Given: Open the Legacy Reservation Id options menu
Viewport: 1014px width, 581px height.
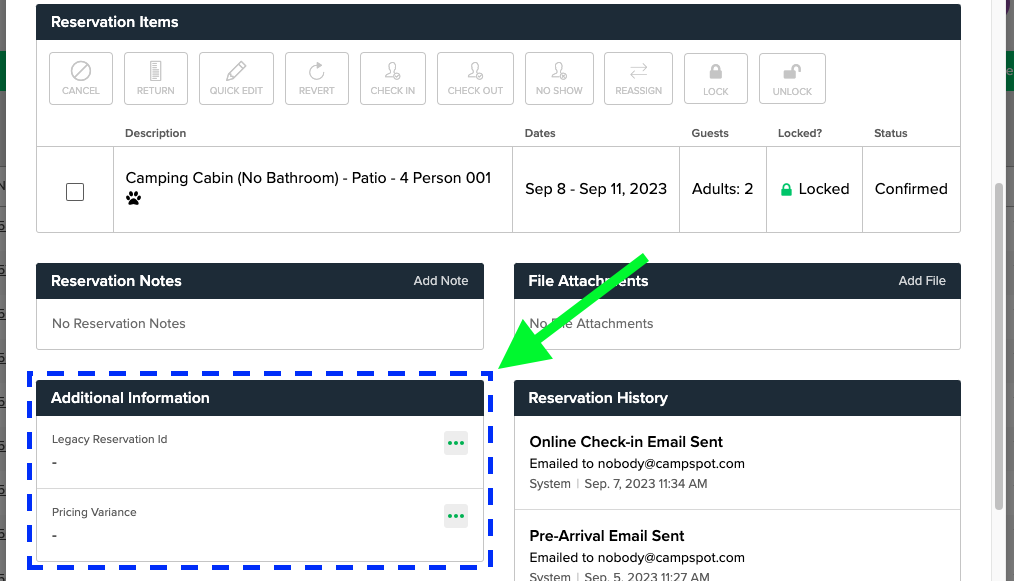Looking at the screenshot, I should point(456,443).
